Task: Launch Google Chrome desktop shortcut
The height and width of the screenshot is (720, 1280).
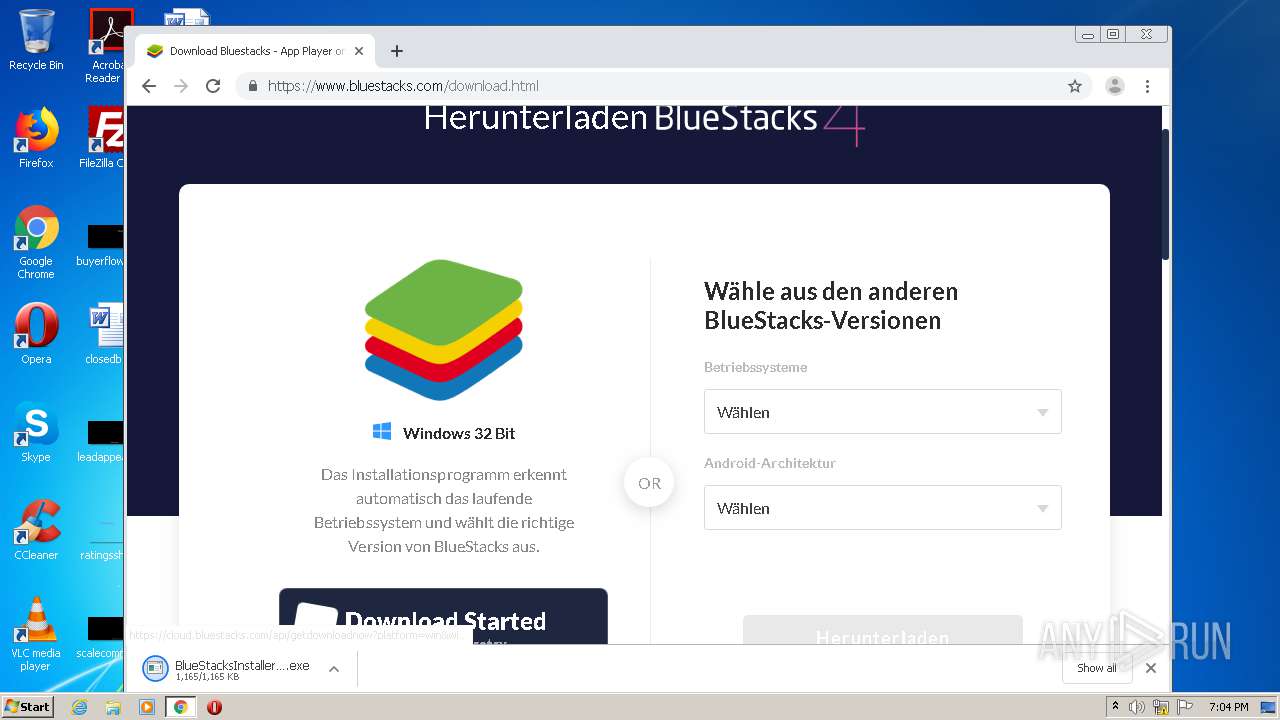Action: click(x=36, y=242)
